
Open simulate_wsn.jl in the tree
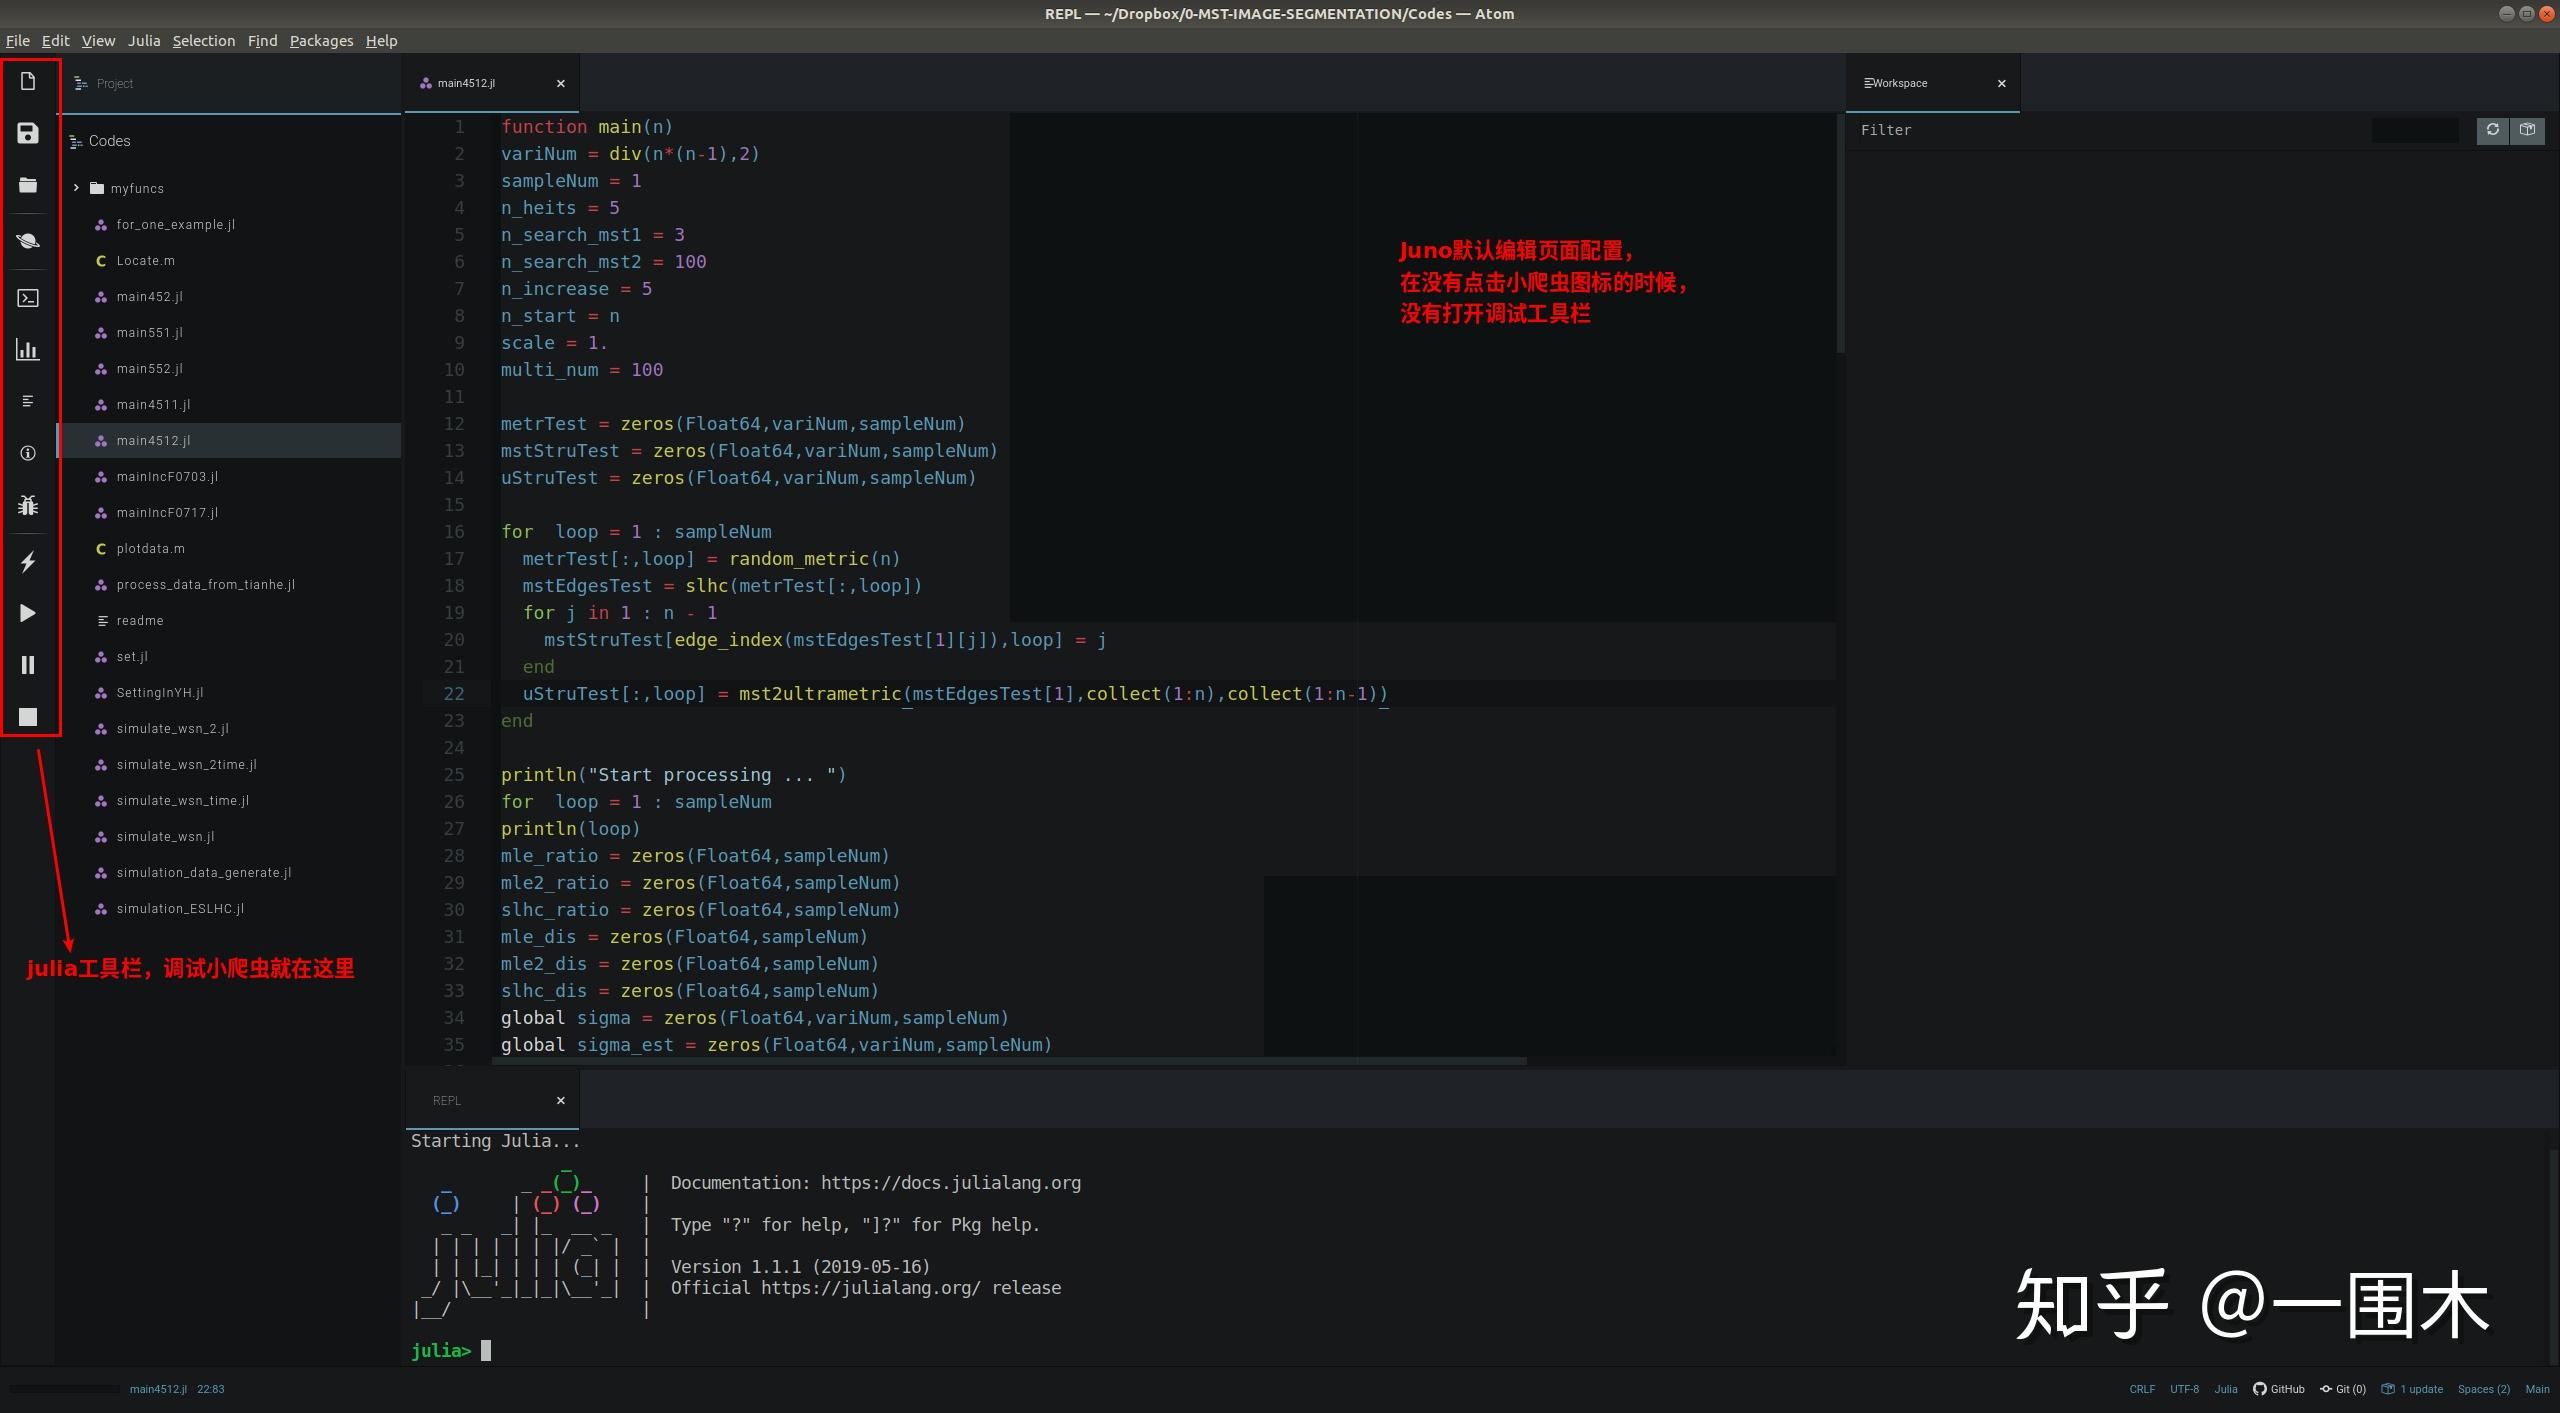pos(165,837)
